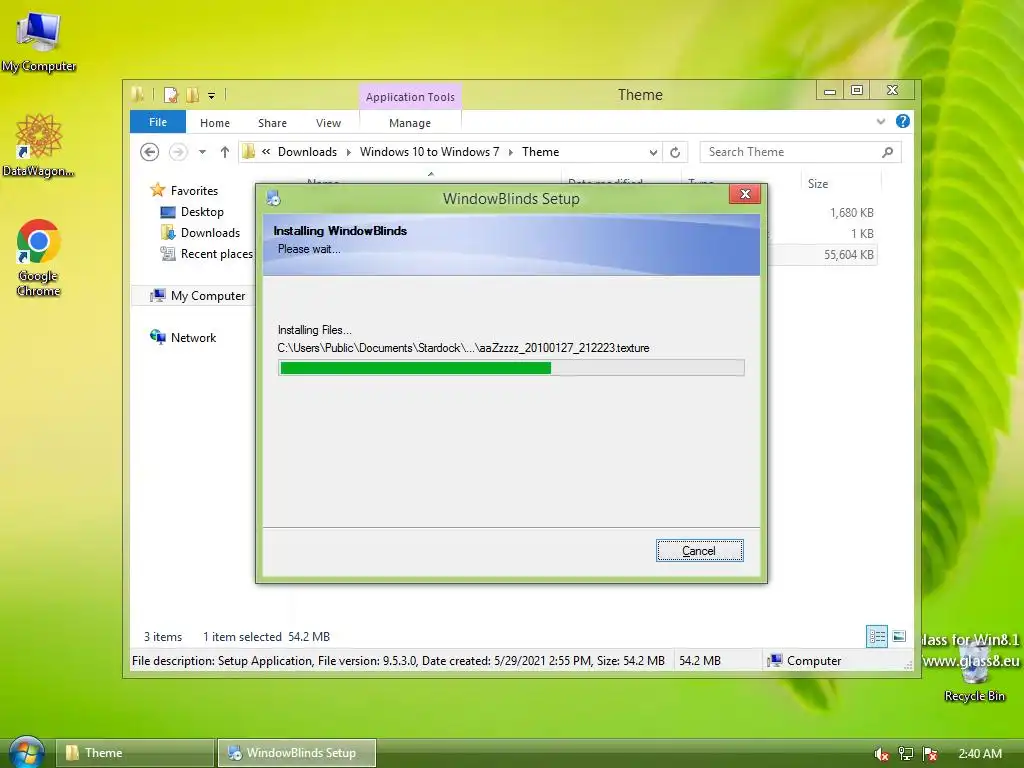
Task: Sort by Size column header
Action: [841, 184]
